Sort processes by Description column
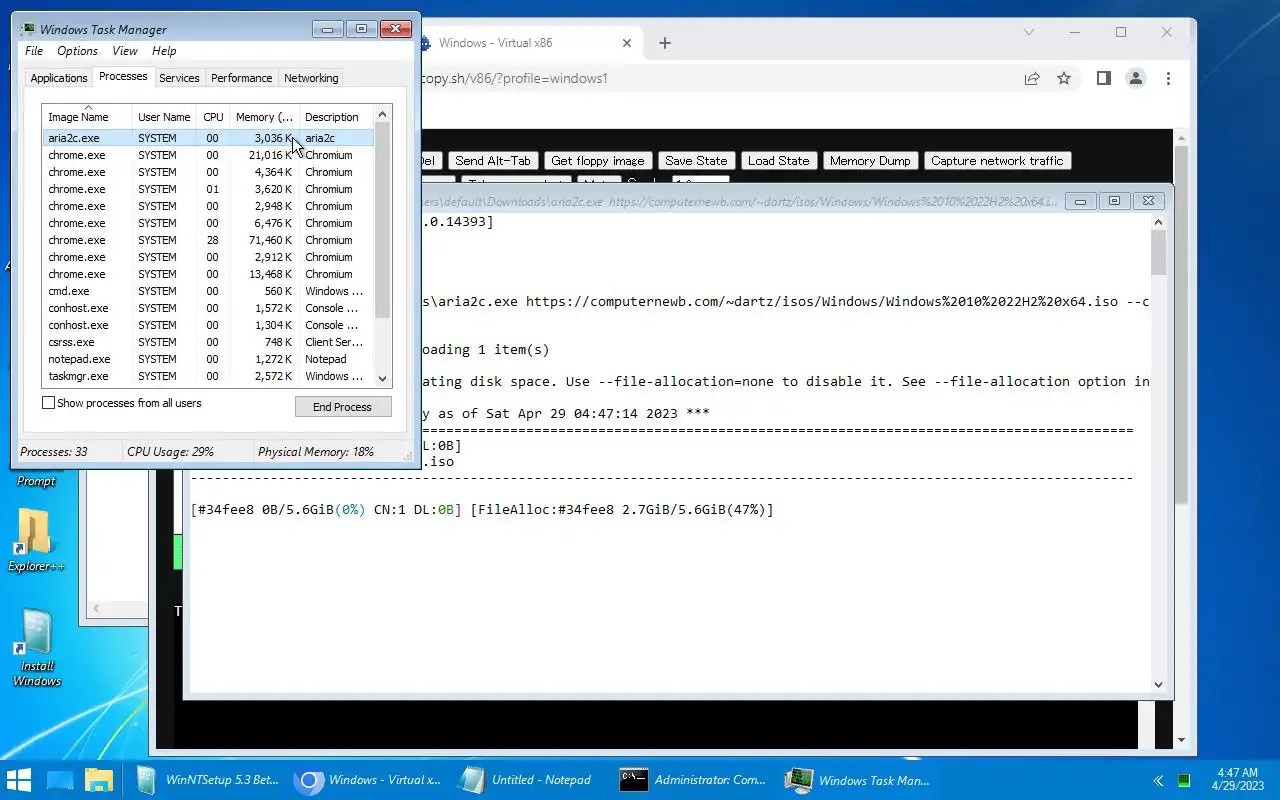Viewport: 1280px width, 800px height. click(x=337, y=117)
